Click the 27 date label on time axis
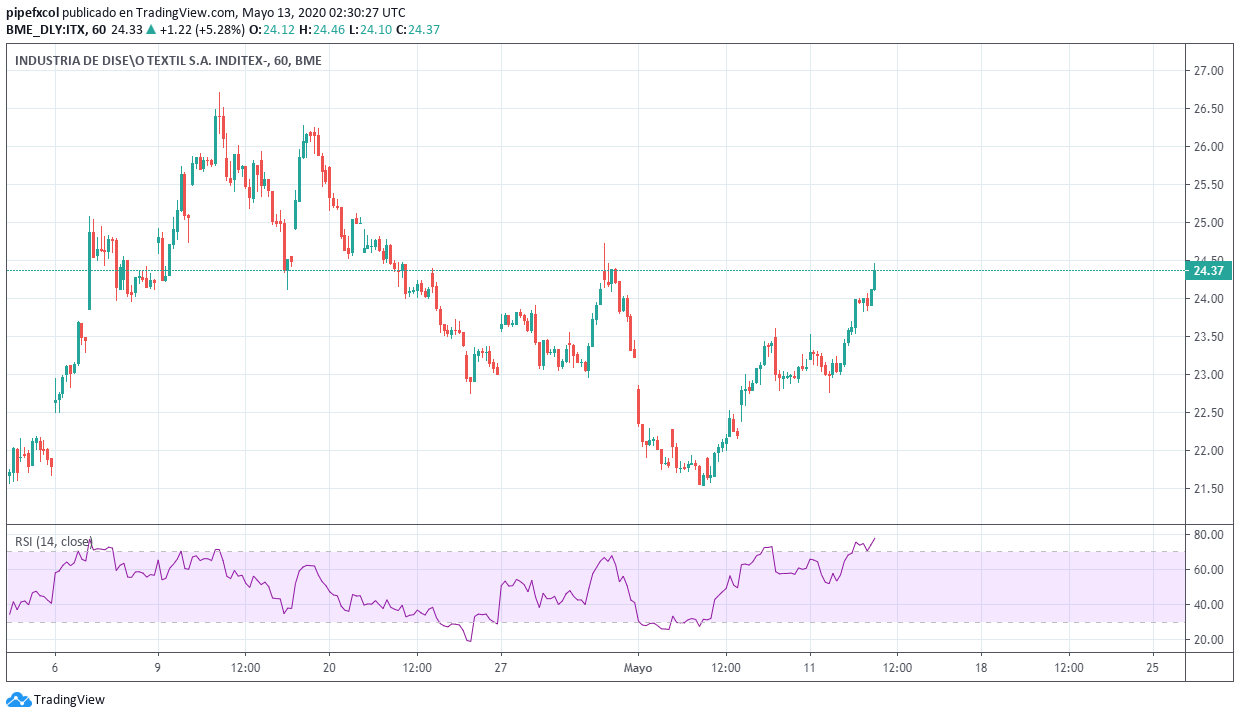1240x718 pixels. pos(502,667)
